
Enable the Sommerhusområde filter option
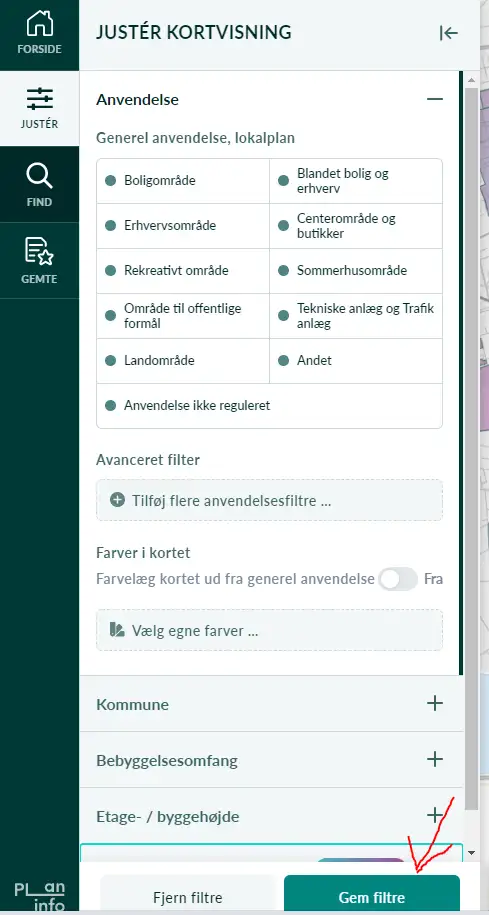pos(356,271)
